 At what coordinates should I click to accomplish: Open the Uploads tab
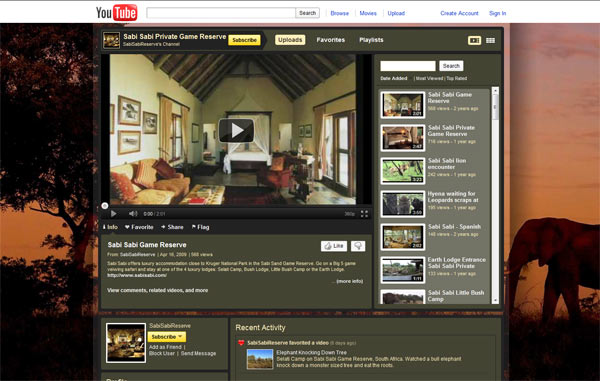tap(290, 40)
